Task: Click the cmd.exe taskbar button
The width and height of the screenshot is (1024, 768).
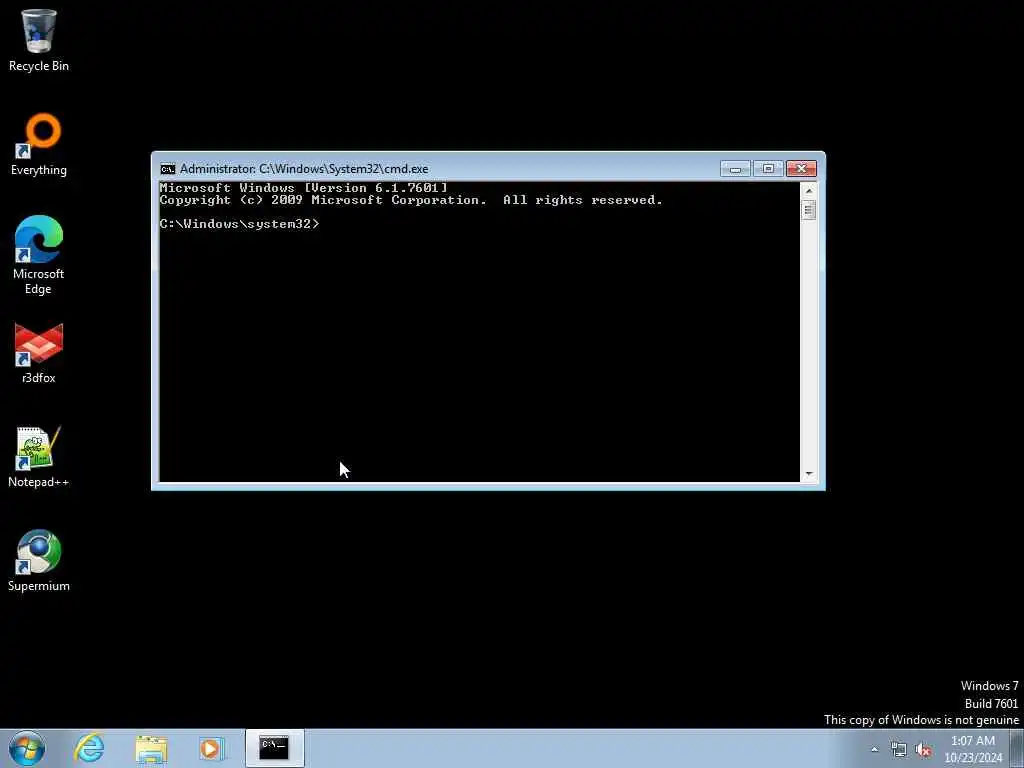Action: pos(274,748)
